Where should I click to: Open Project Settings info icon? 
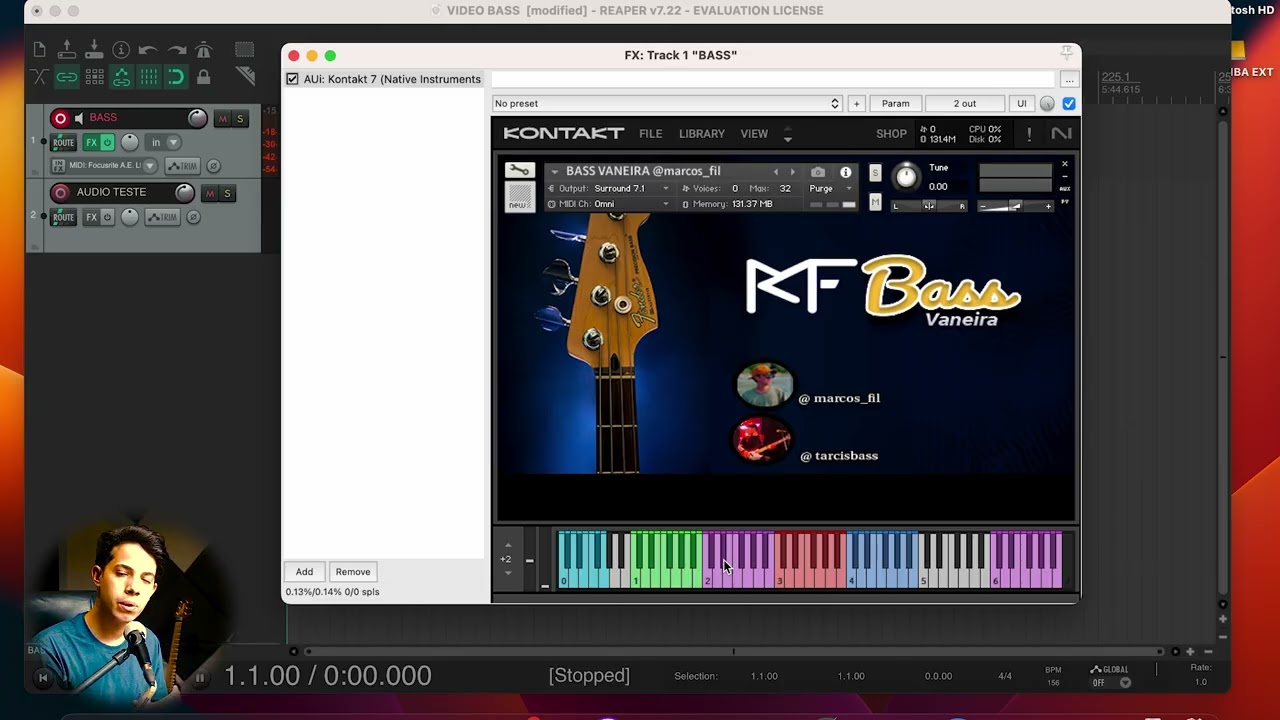[121, 50]
